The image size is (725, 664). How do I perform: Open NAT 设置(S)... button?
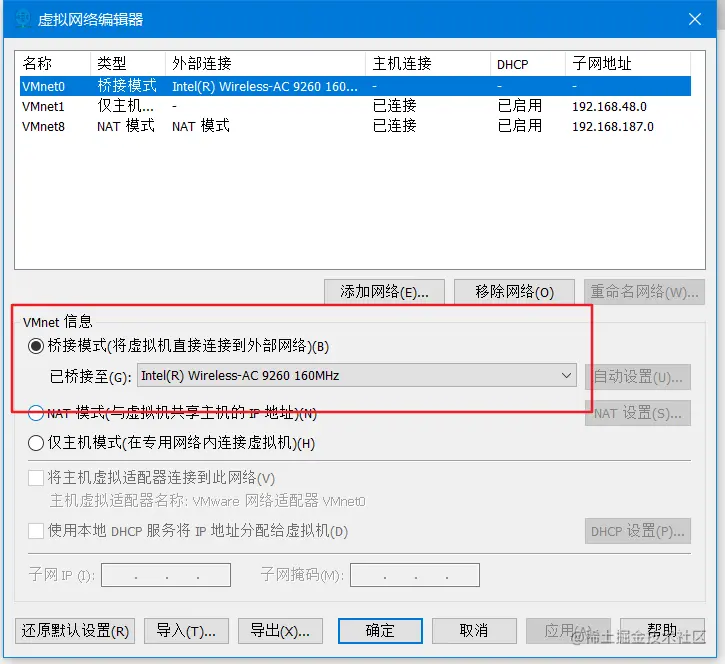click(x=638, y=413)
